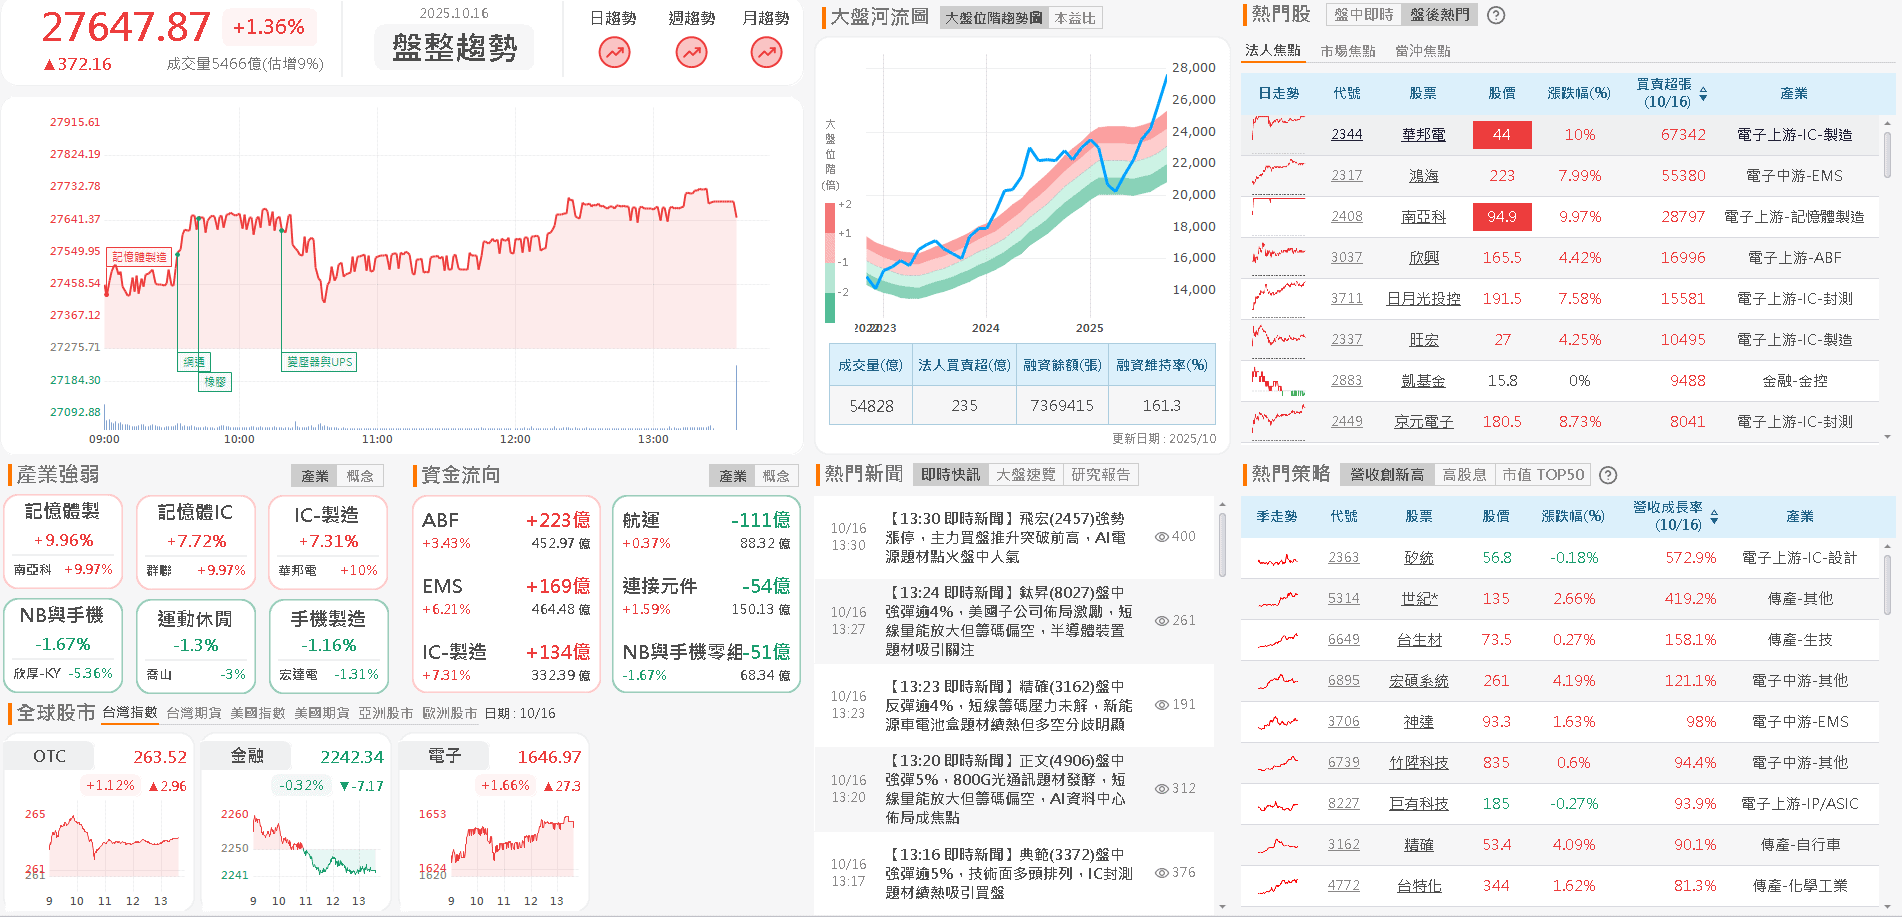Select the 高股息 strategy tab

click(1465, 475)
